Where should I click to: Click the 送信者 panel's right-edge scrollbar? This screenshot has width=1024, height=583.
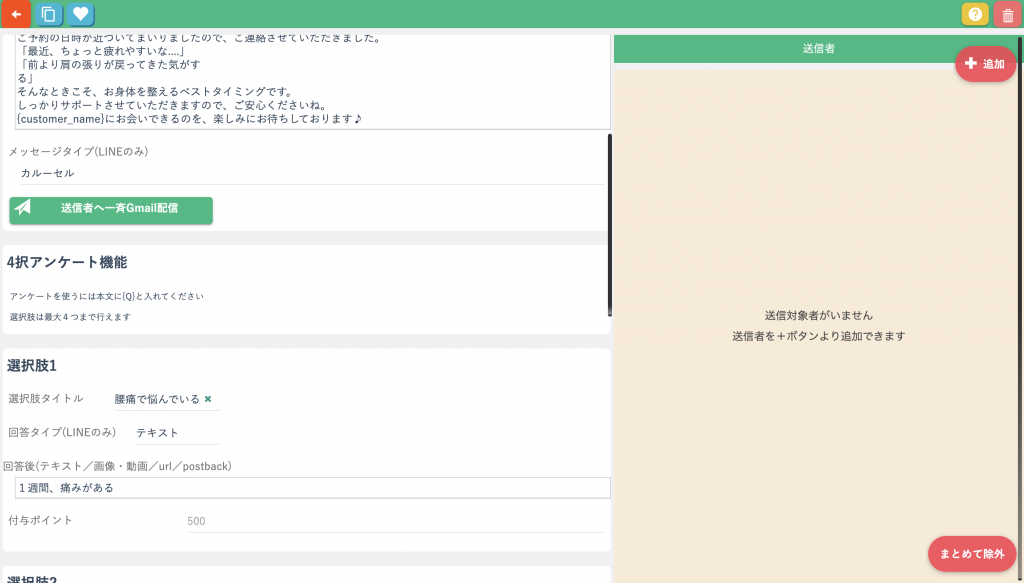(x=1020, y=300)
